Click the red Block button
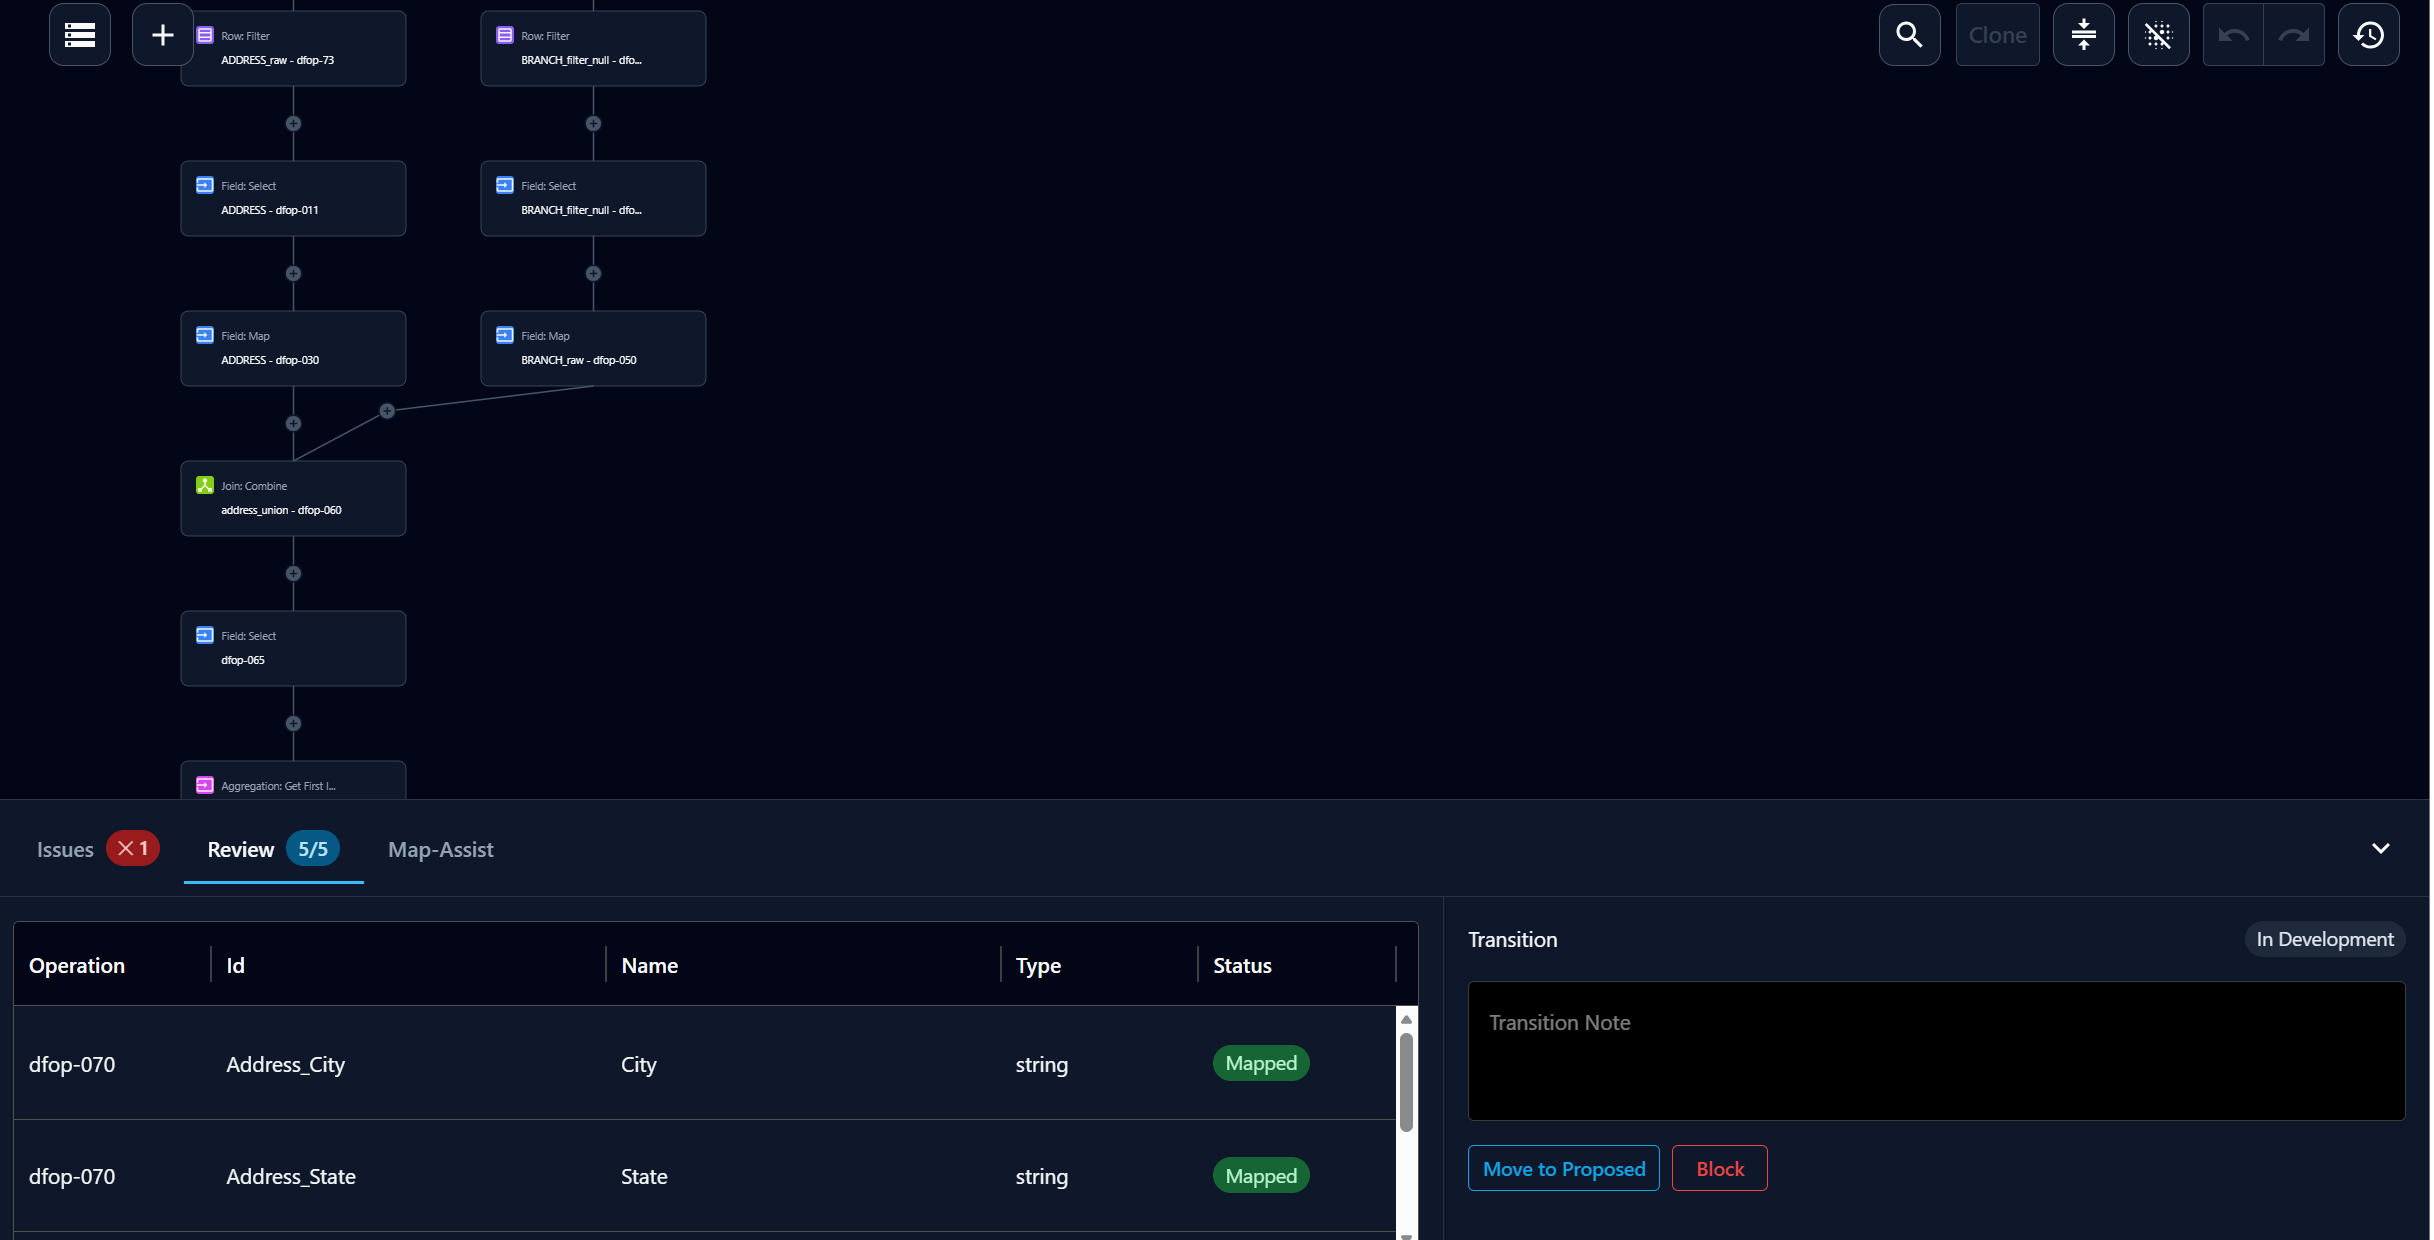Viewport: 2434px width, 1240px height. pos(1719,1168)
